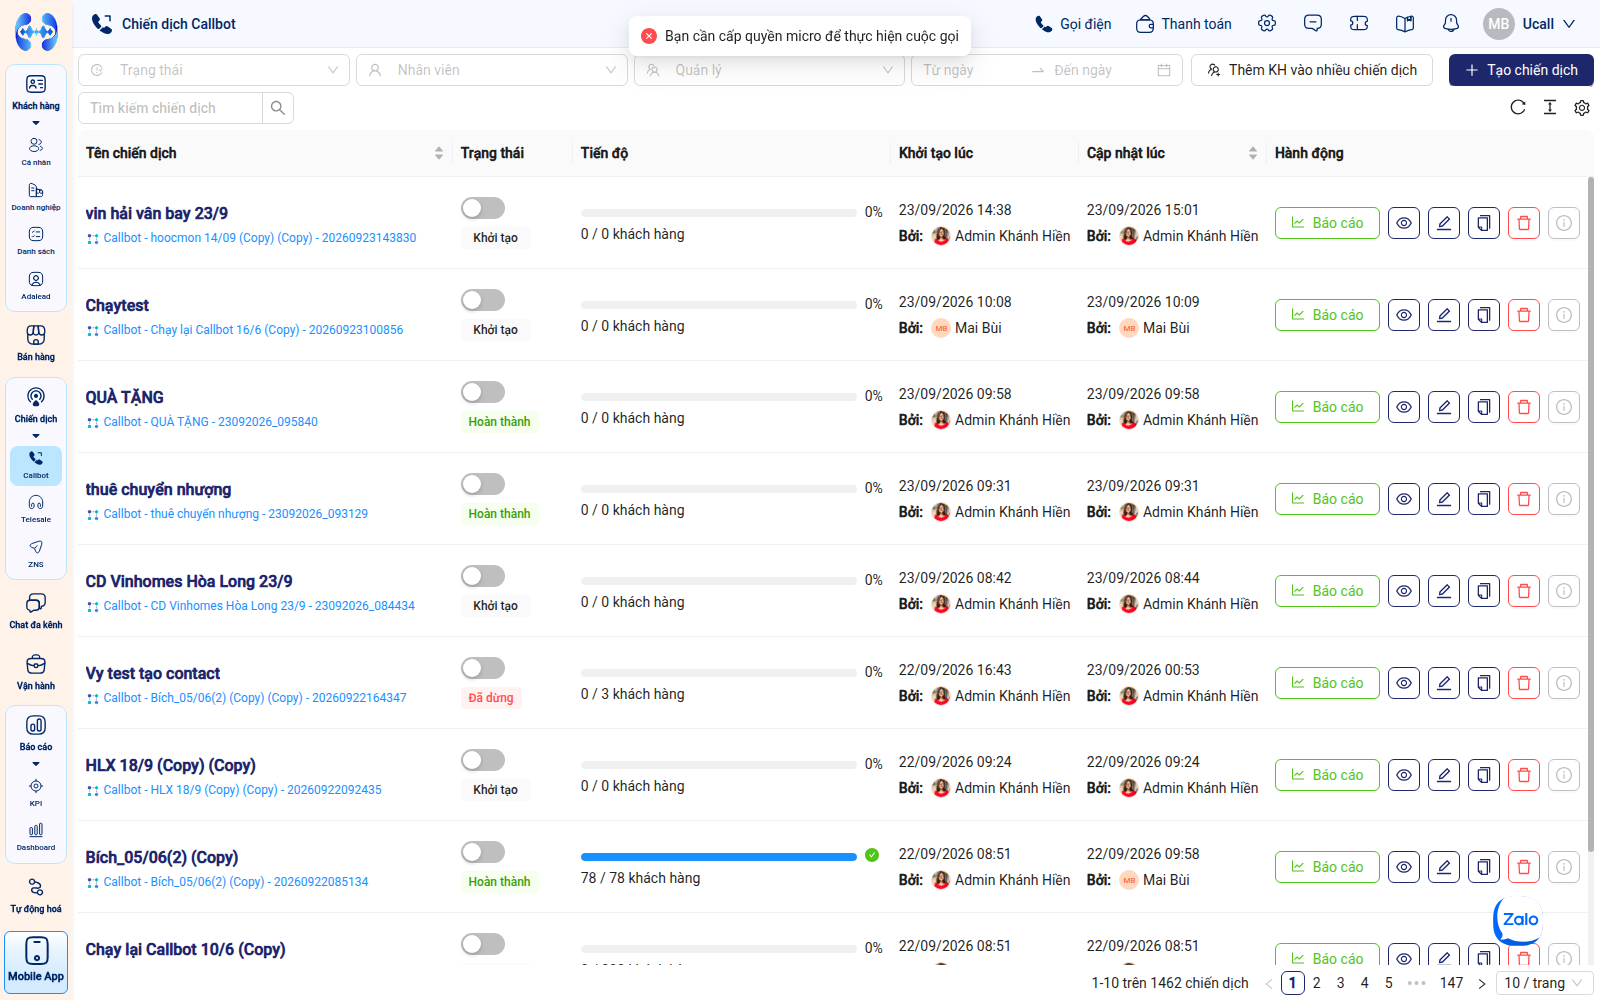The height and width of the screenshot is (1000, 1600).
Task: Click the search magnifier button
Action: 278,108
